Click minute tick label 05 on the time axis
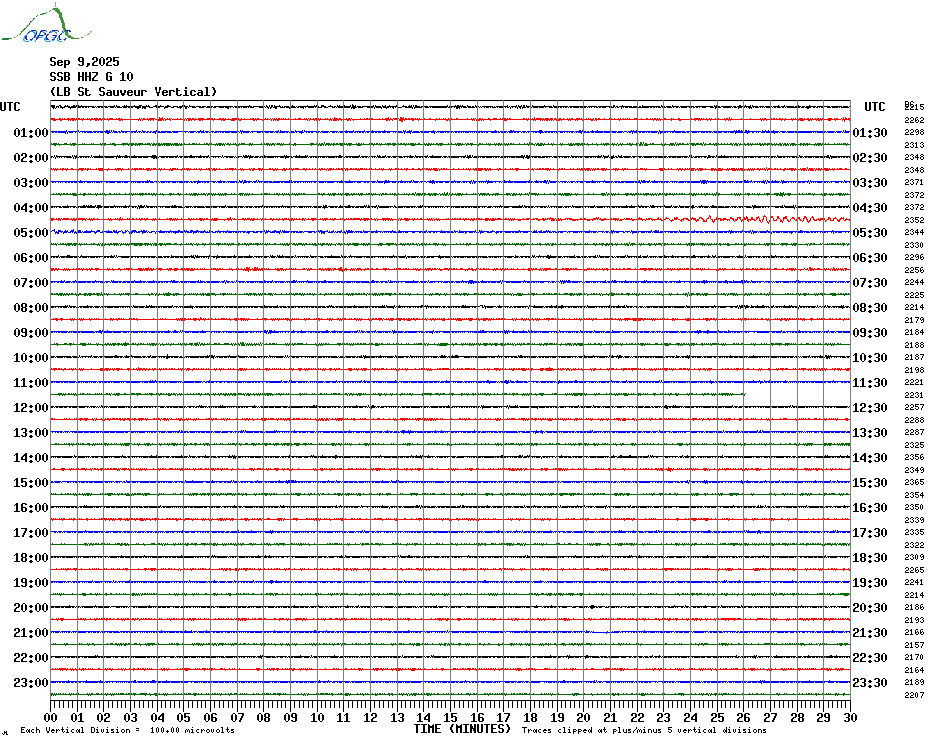930x744 pixels. pyautogui.click(x=184, y=717)
